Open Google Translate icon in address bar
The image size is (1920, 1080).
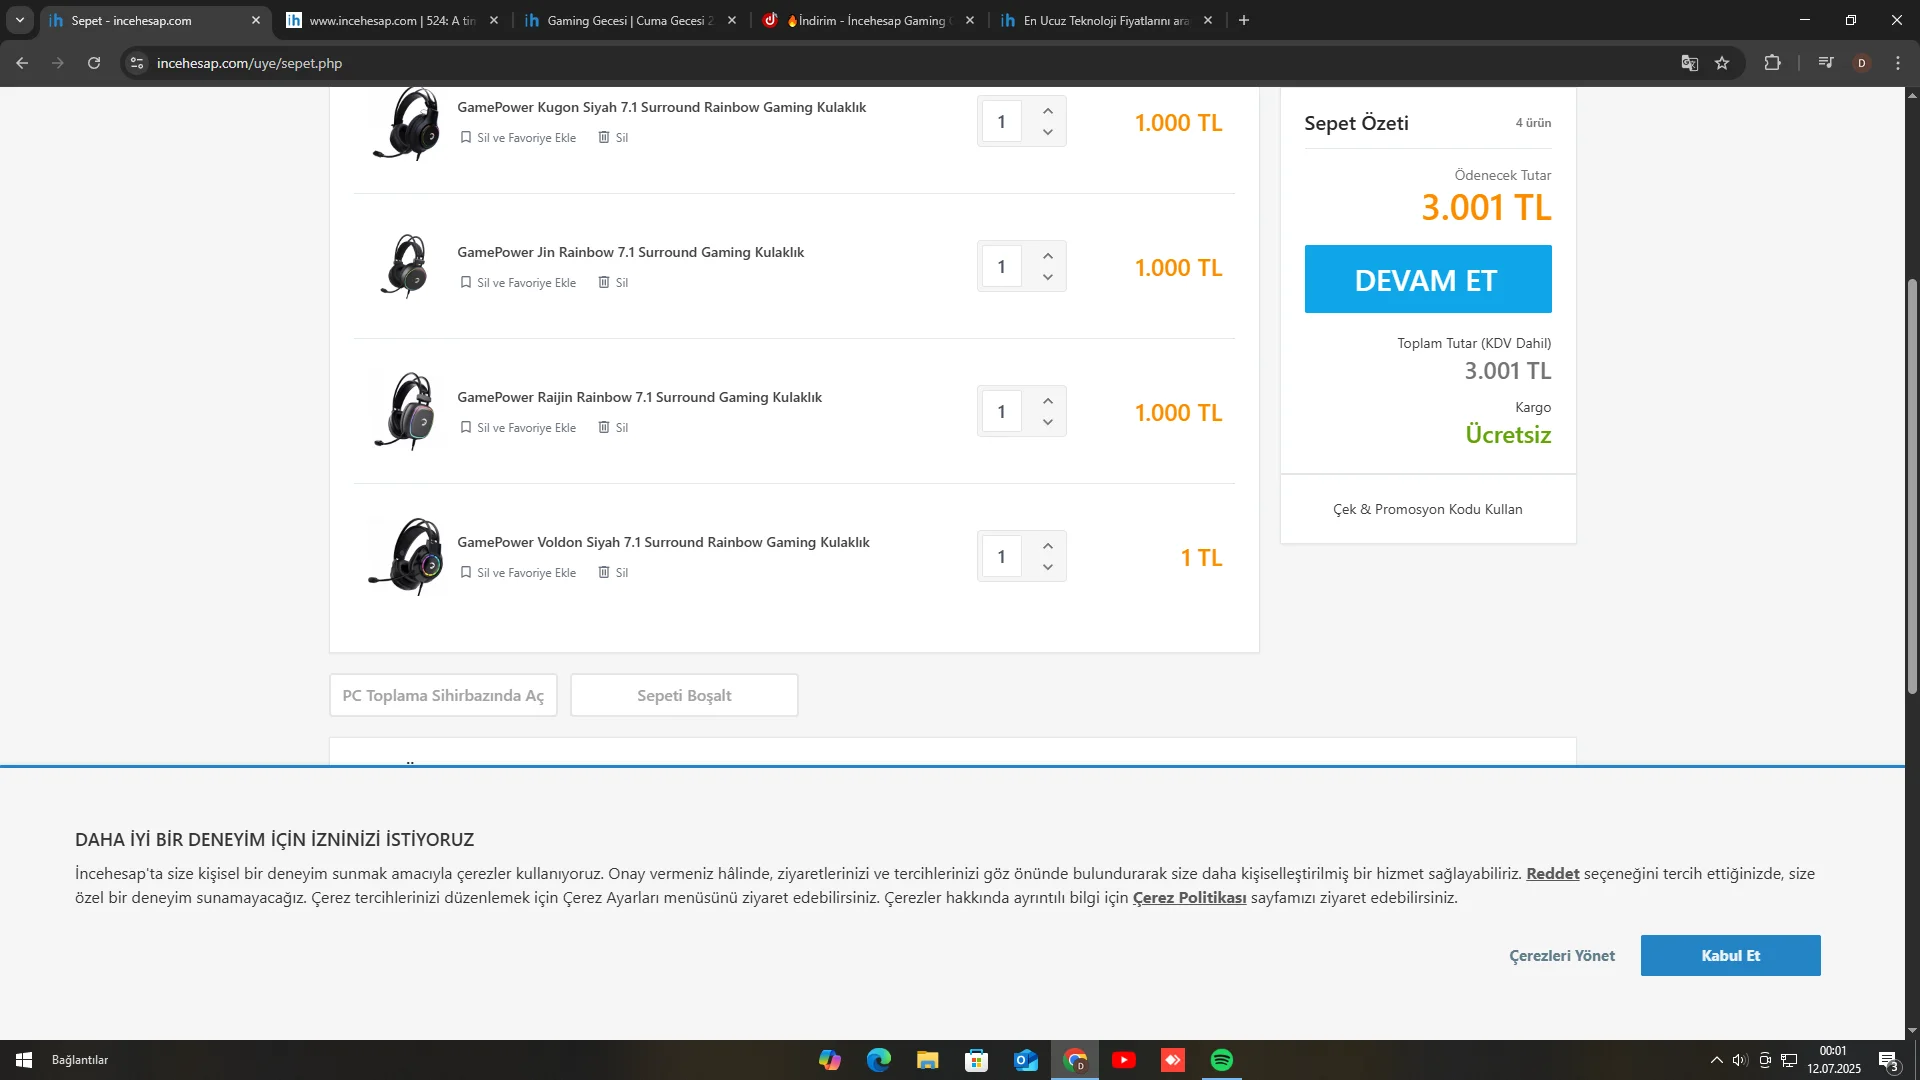pos(1690,63)
